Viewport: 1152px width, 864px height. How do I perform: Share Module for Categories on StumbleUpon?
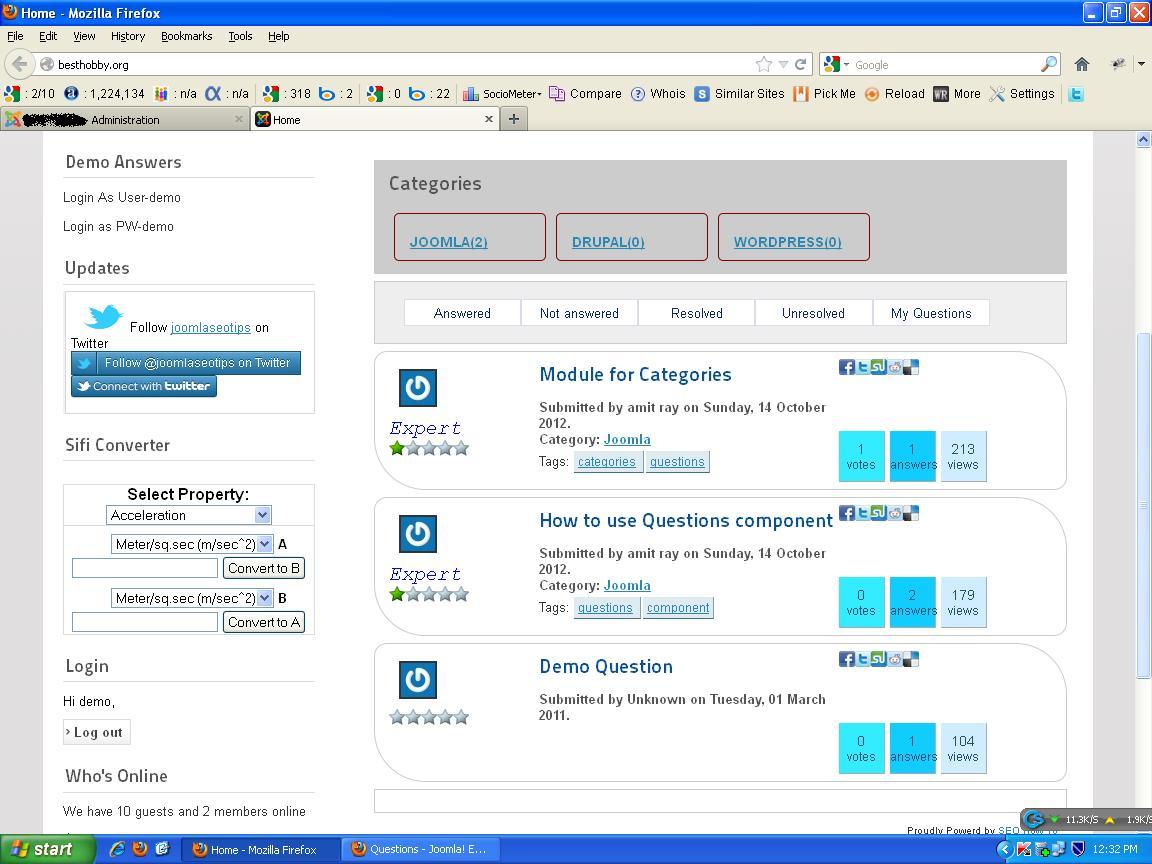tap(879, 367)
